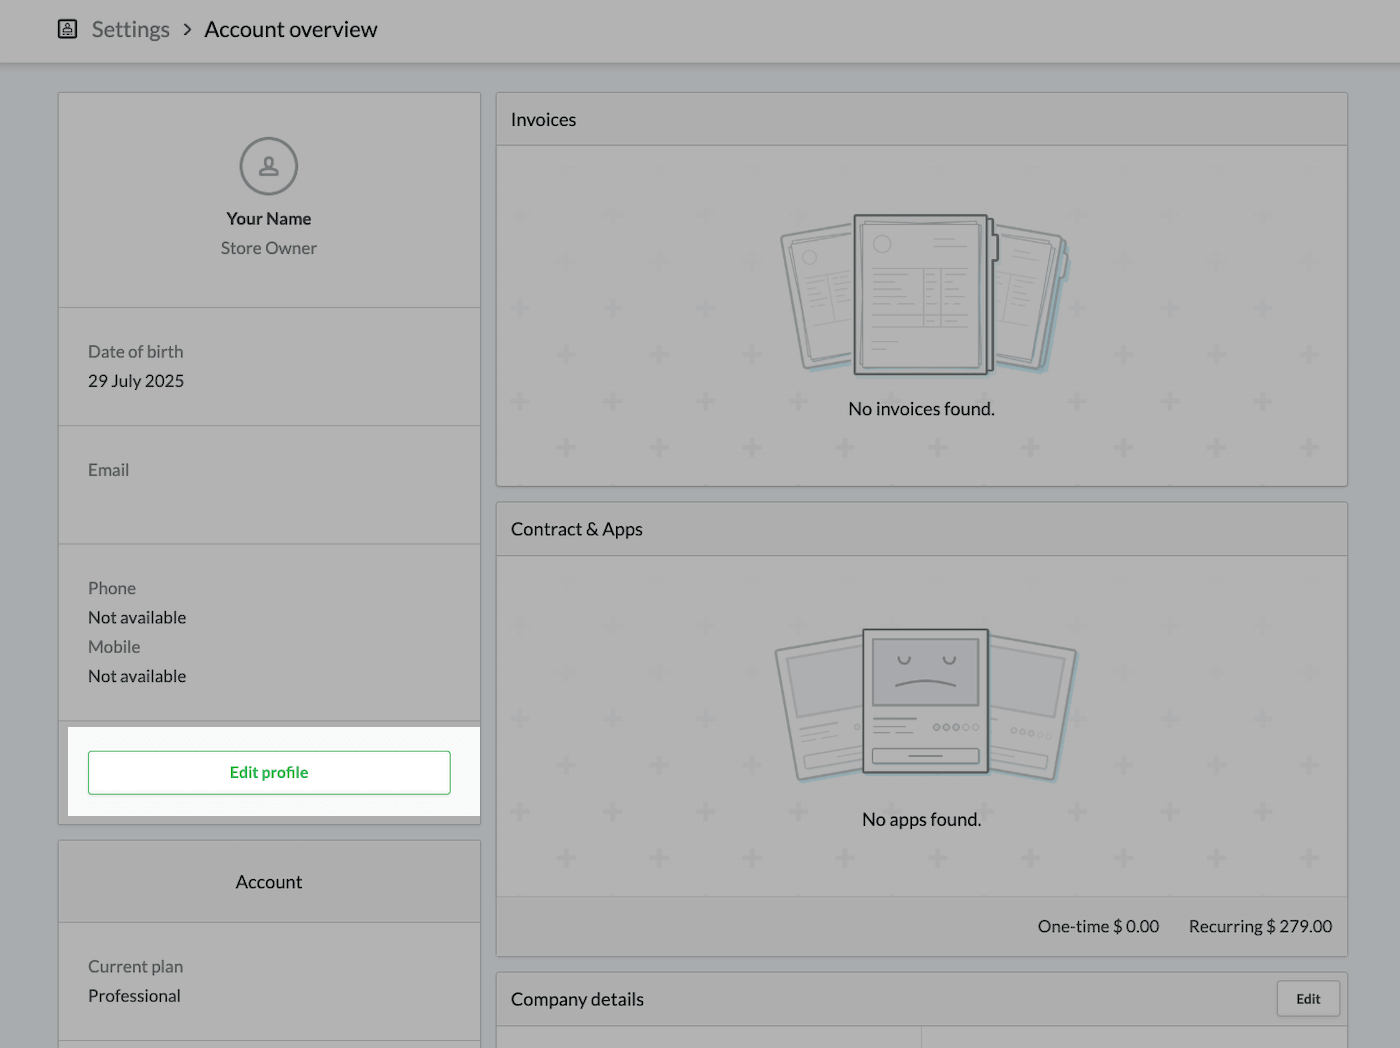Click the Store Owner role label
The width and height of the screenshot is (1400, 1048).
[x=269, y=248]
